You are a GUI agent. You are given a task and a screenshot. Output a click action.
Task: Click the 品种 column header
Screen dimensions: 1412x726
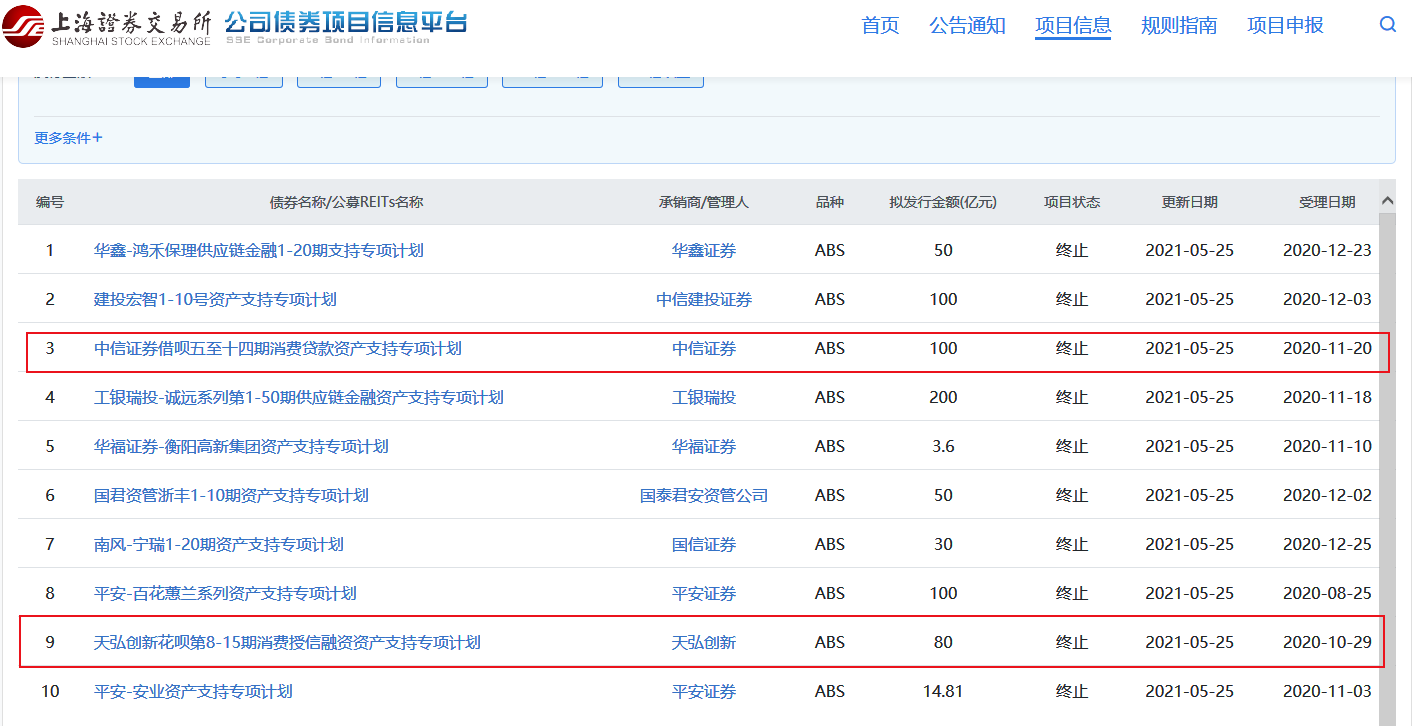pos(830,202)
